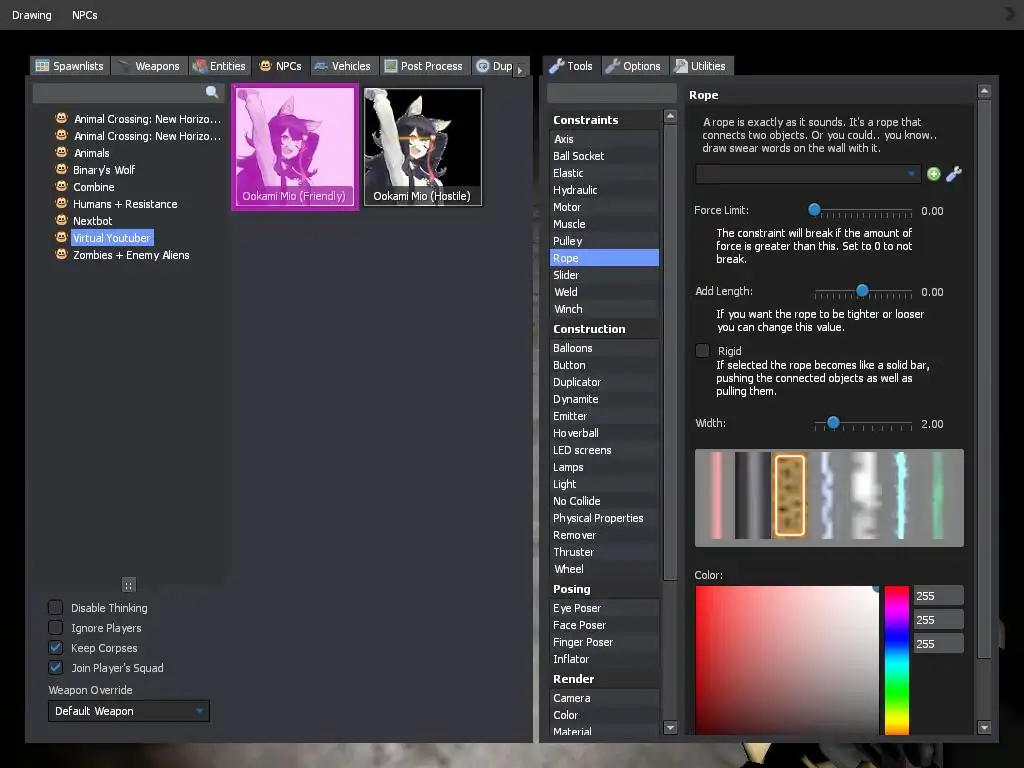Click the rope panel scroll up arrow
The image size is (1024, 768).
(x=984, y=91)
